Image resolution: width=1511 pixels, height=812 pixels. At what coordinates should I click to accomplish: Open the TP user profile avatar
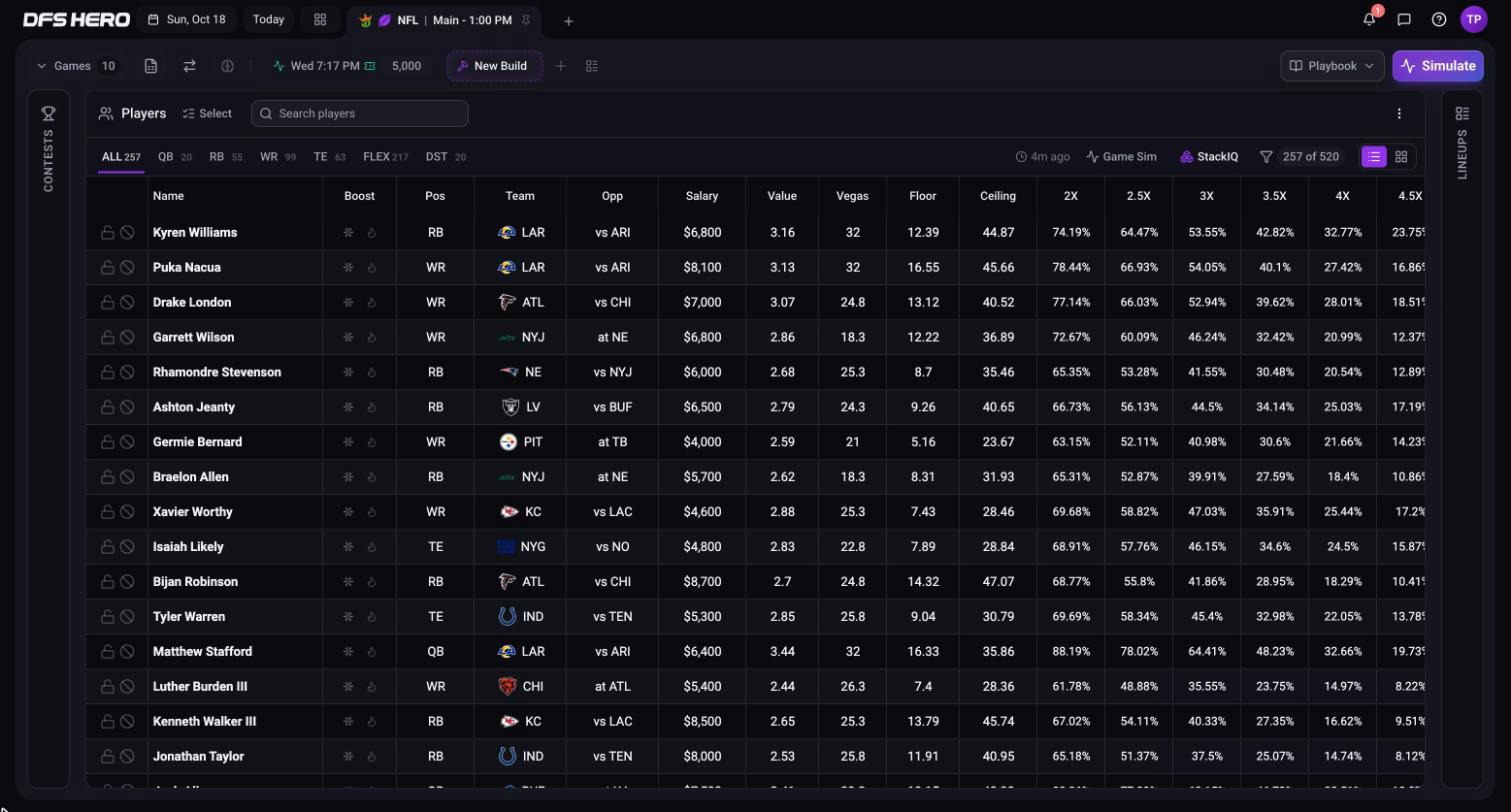tap(1474, 19)
